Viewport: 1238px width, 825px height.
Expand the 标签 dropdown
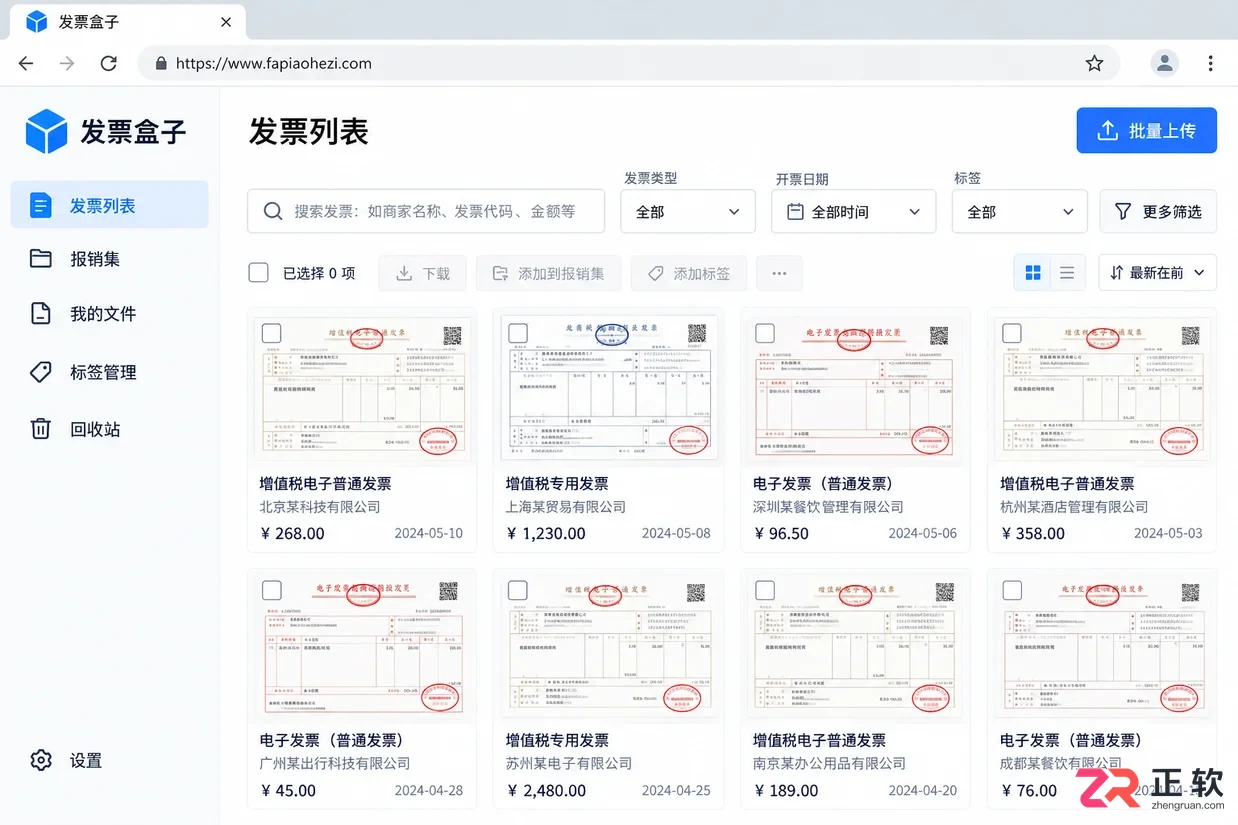click(1019, 211)
